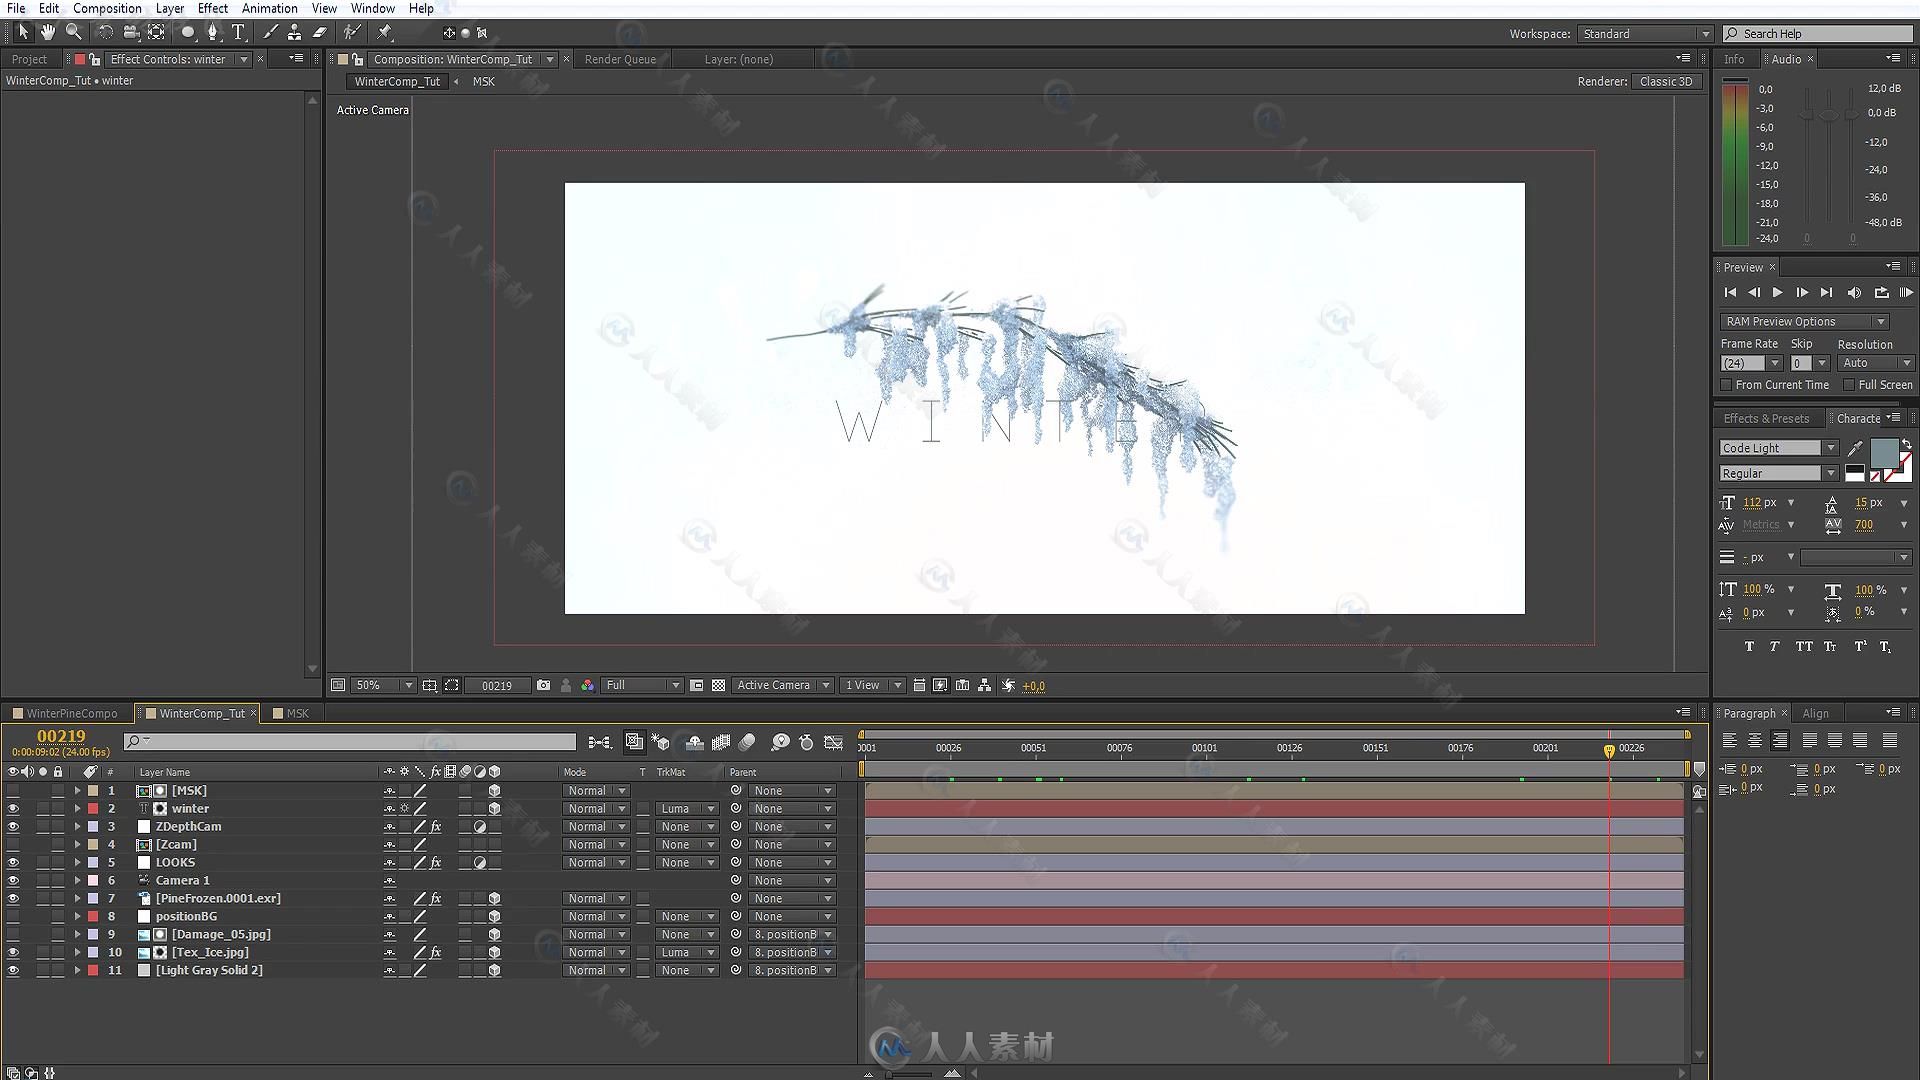Expand the positionBG layer properties
The image size is (1920, 1080).
77,917
